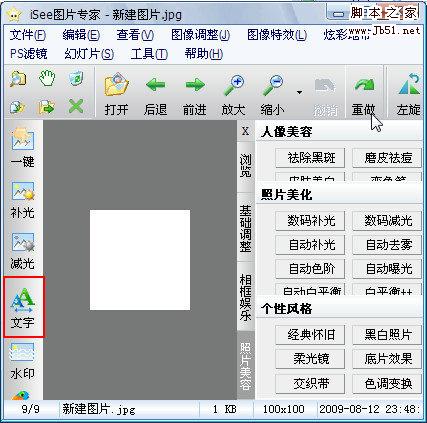The width and height of the screenshot is (427, 423).
Task: Click the 100x100 dimensions in status bar
Action: click(284, 409)
